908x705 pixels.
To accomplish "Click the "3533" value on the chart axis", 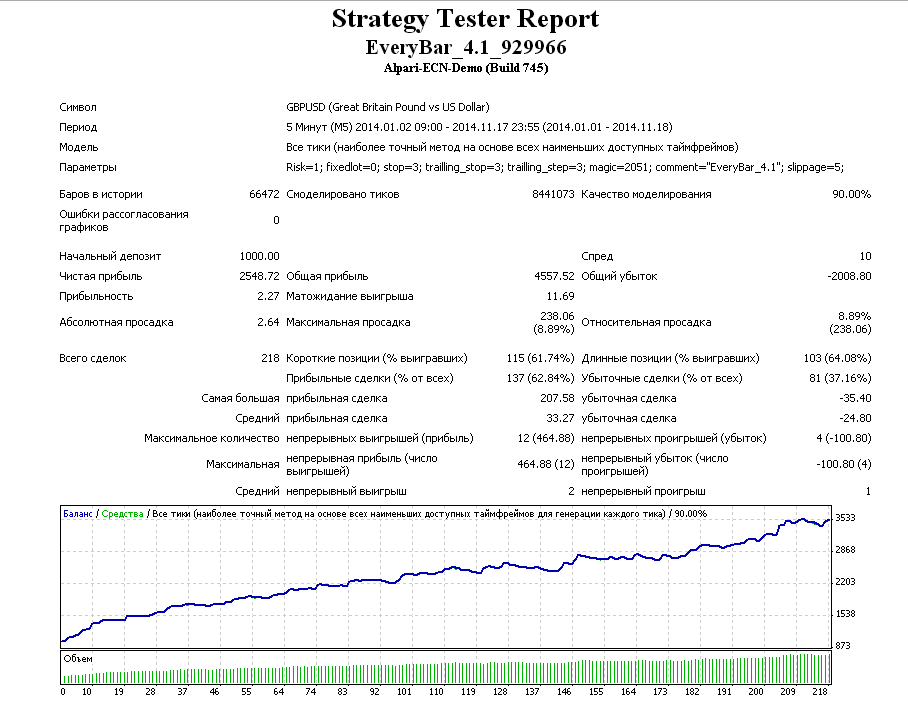I will [x=845, y=518].
